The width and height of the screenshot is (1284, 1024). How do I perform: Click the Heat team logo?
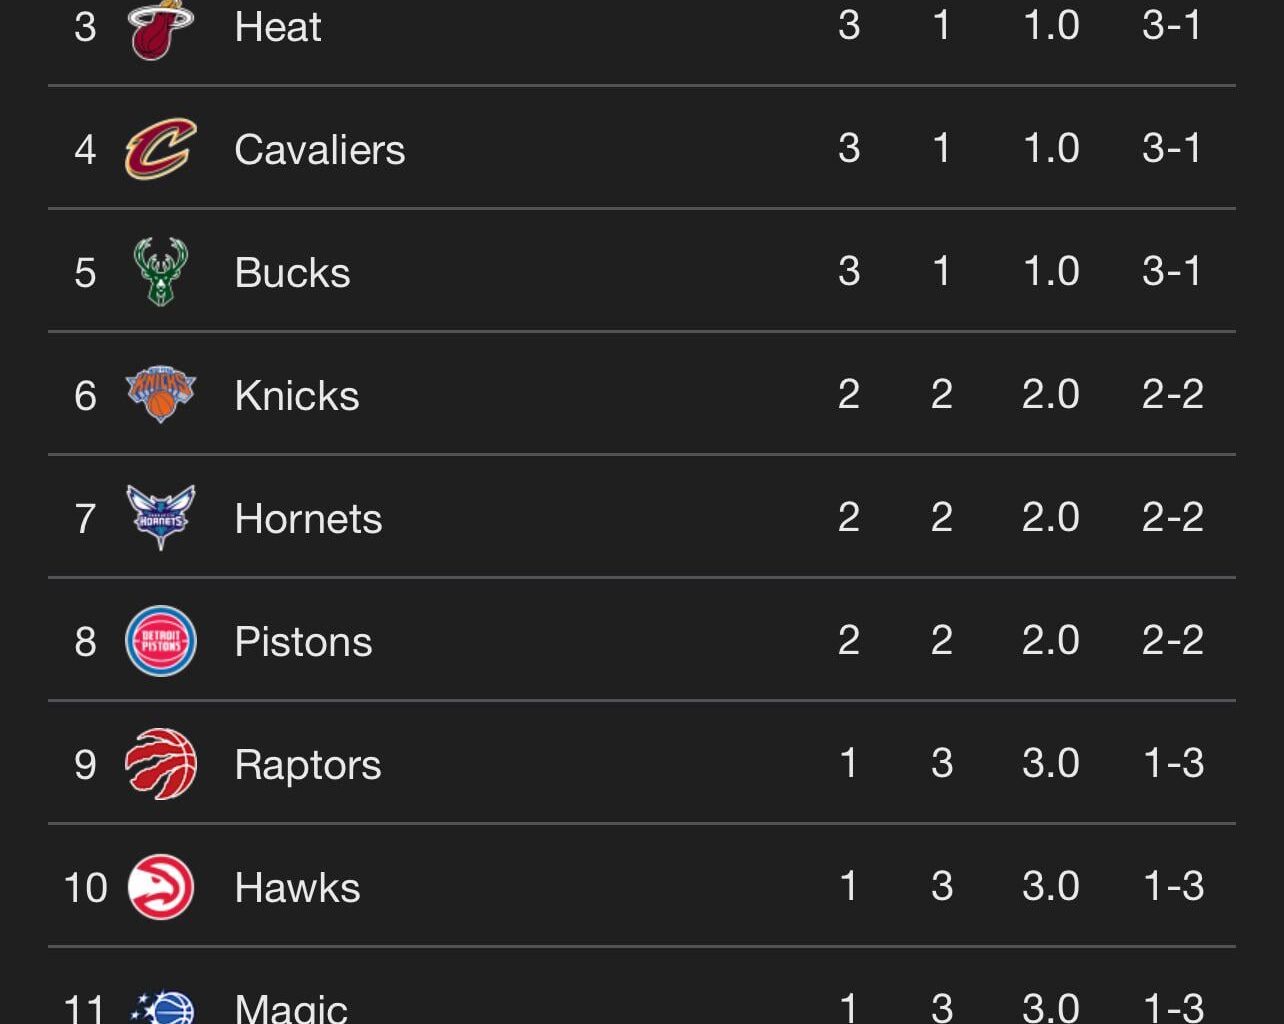pyautogui.click(x=158, y=25)
